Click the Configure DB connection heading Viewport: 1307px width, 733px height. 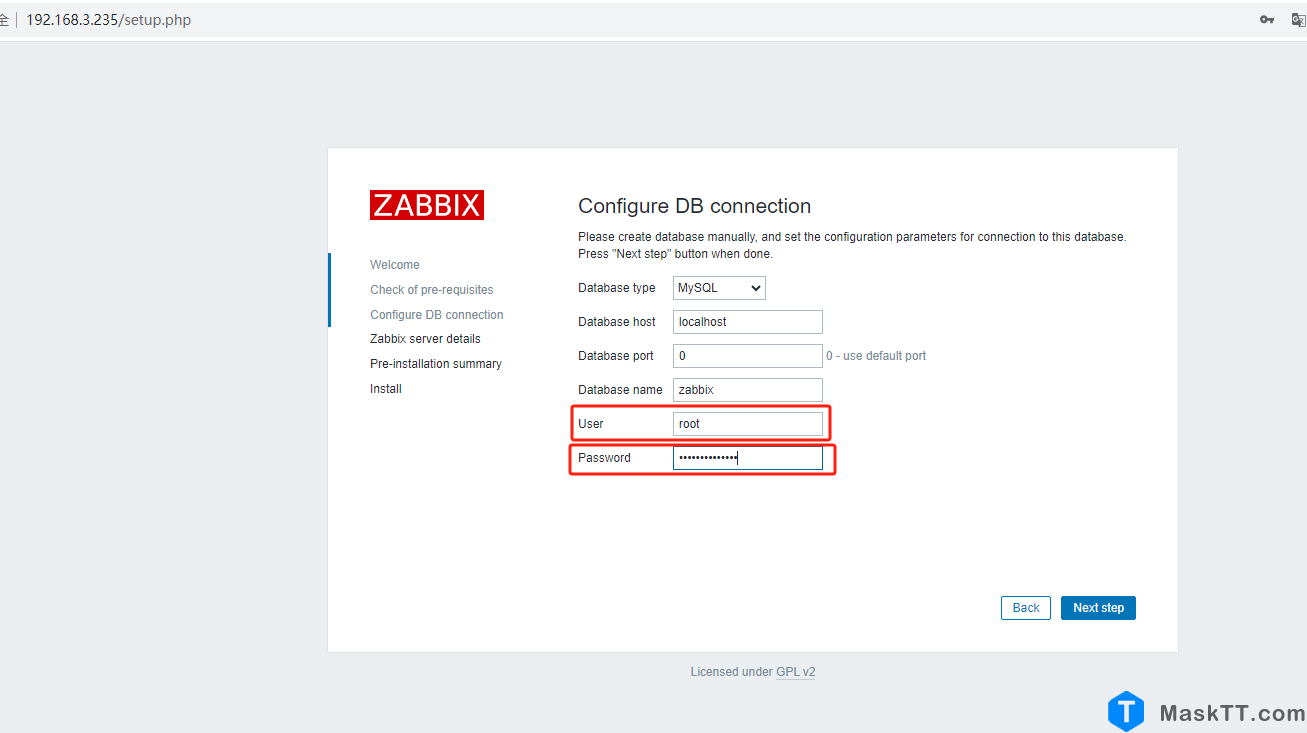(x=695, y=206)
